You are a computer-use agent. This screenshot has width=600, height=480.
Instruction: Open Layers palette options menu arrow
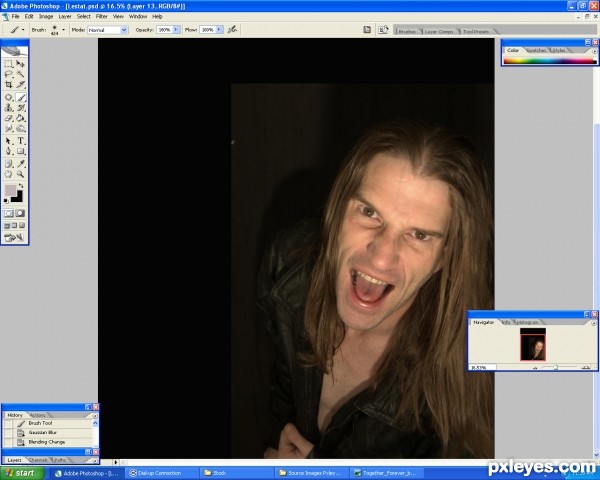click(x=95, y=460)
